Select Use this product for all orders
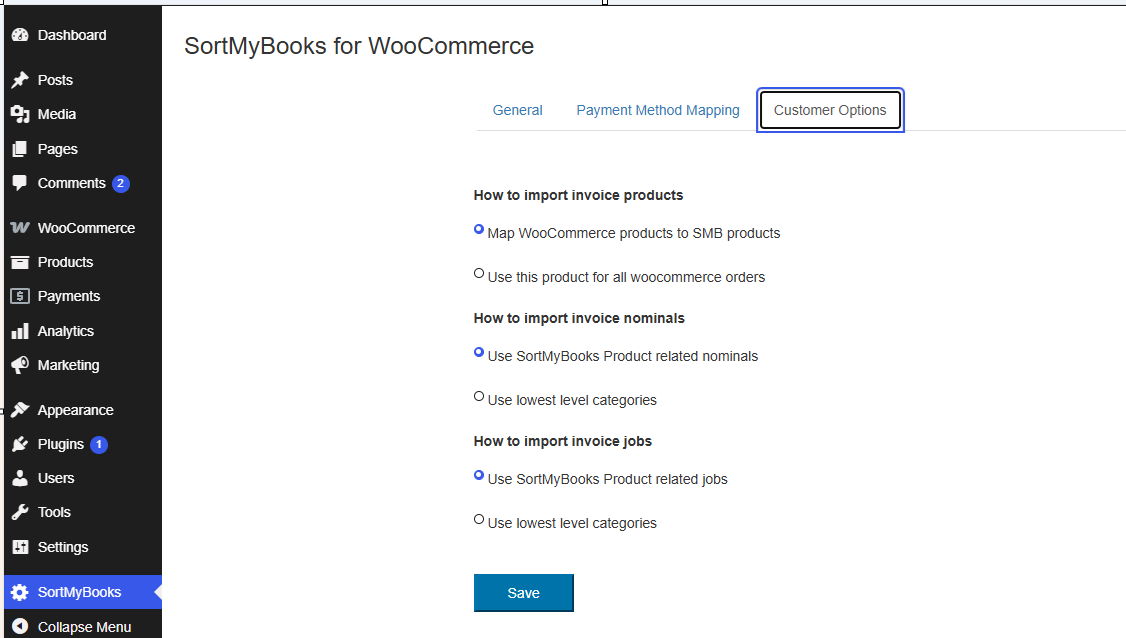The height and width of the screenshot is (638, 1126). click(x=479, y=273)
